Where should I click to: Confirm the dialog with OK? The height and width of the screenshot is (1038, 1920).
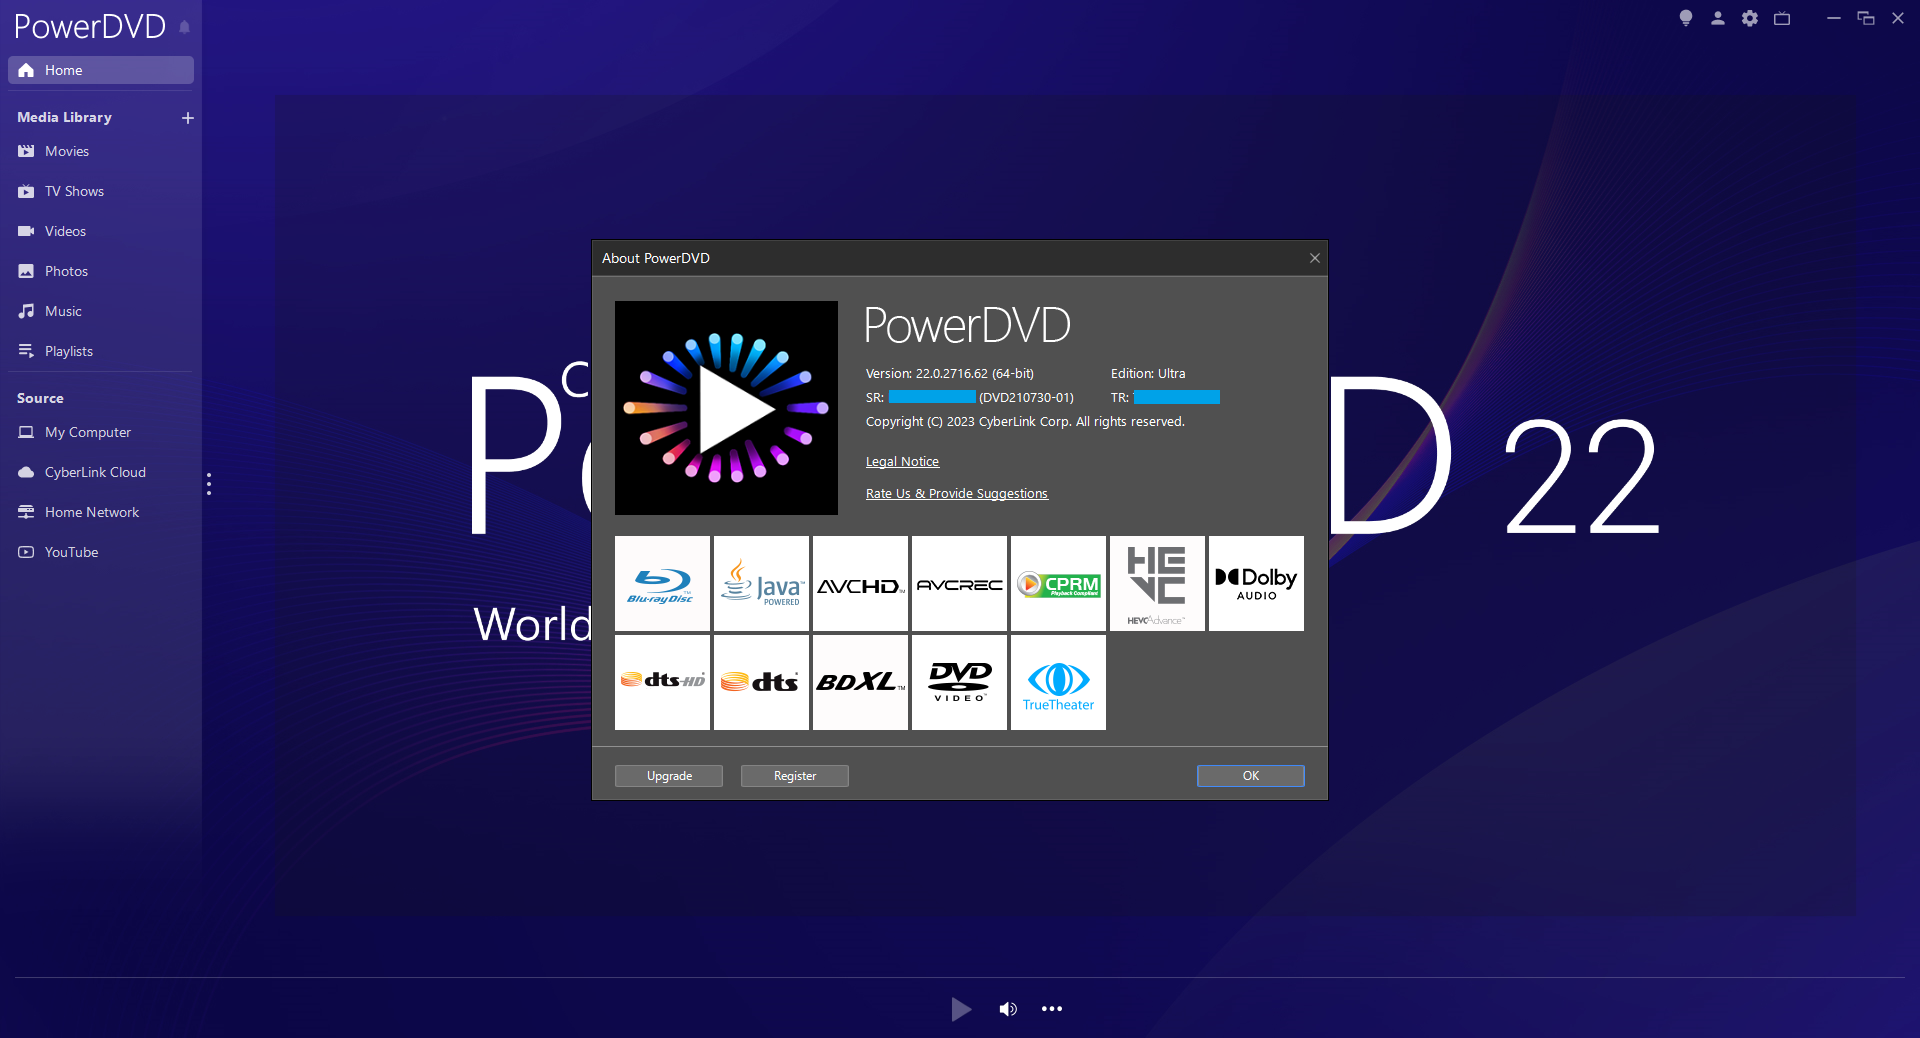coord(1251,776)
